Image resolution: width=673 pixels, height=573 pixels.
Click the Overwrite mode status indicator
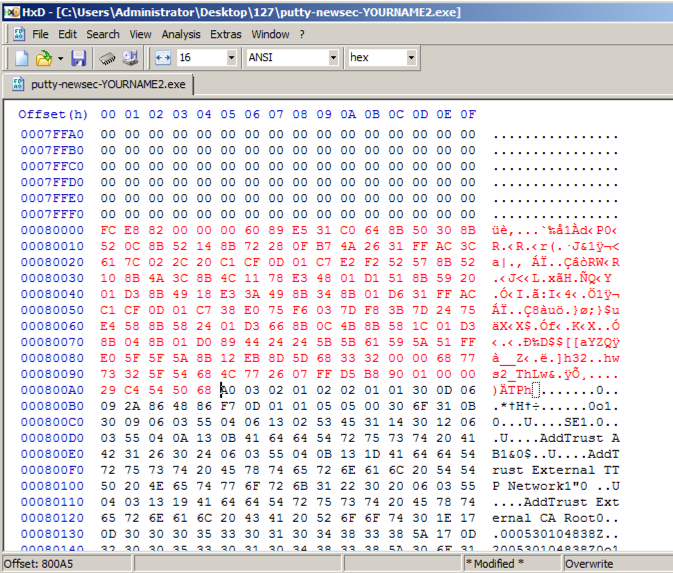pyautogui.click(x=617, y=564)
